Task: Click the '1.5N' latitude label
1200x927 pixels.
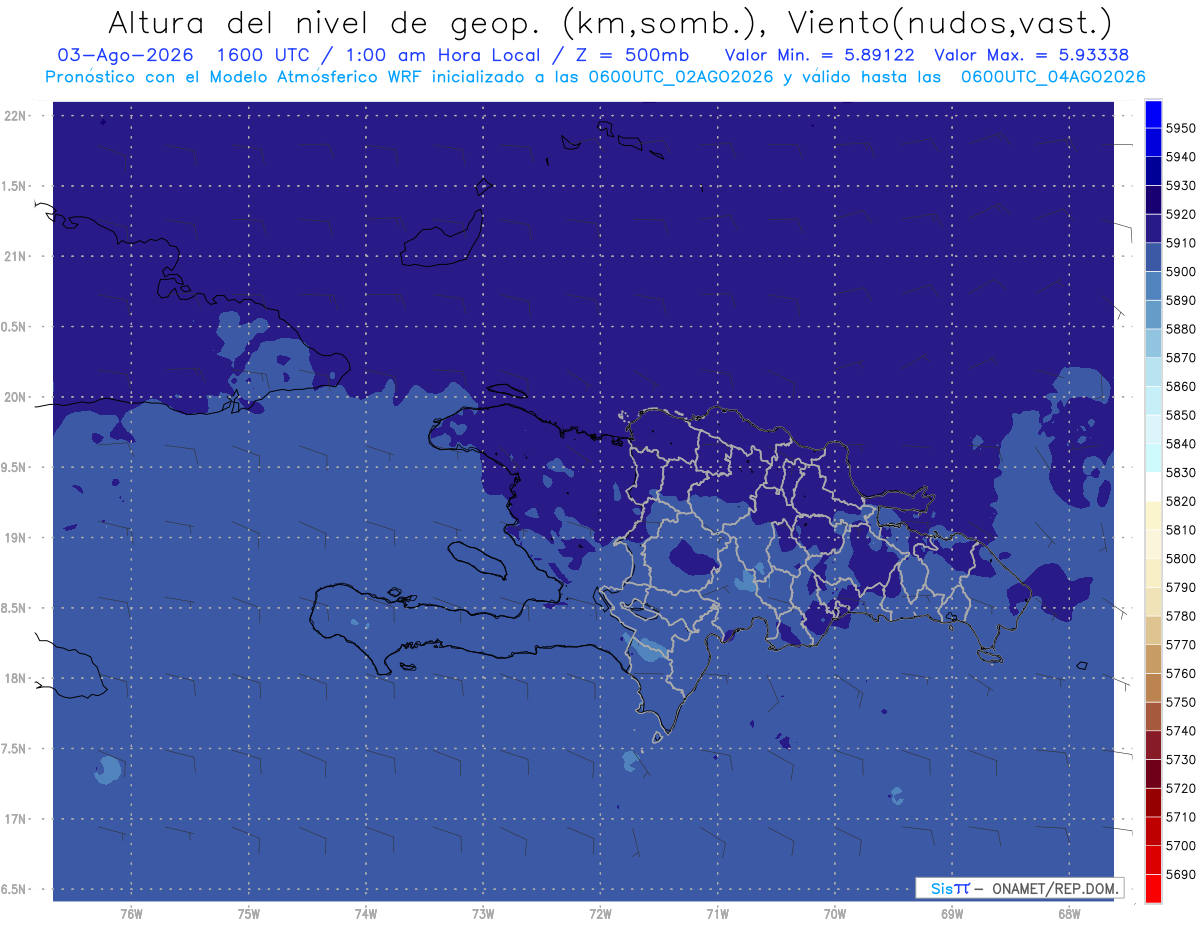Action: [16, 187]
